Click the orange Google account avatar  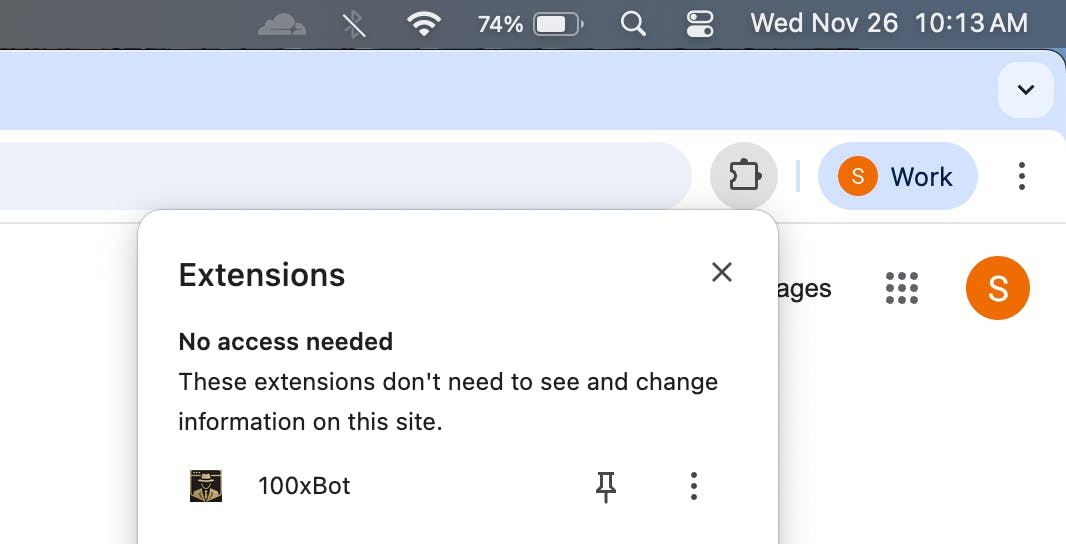coord(997,288)
